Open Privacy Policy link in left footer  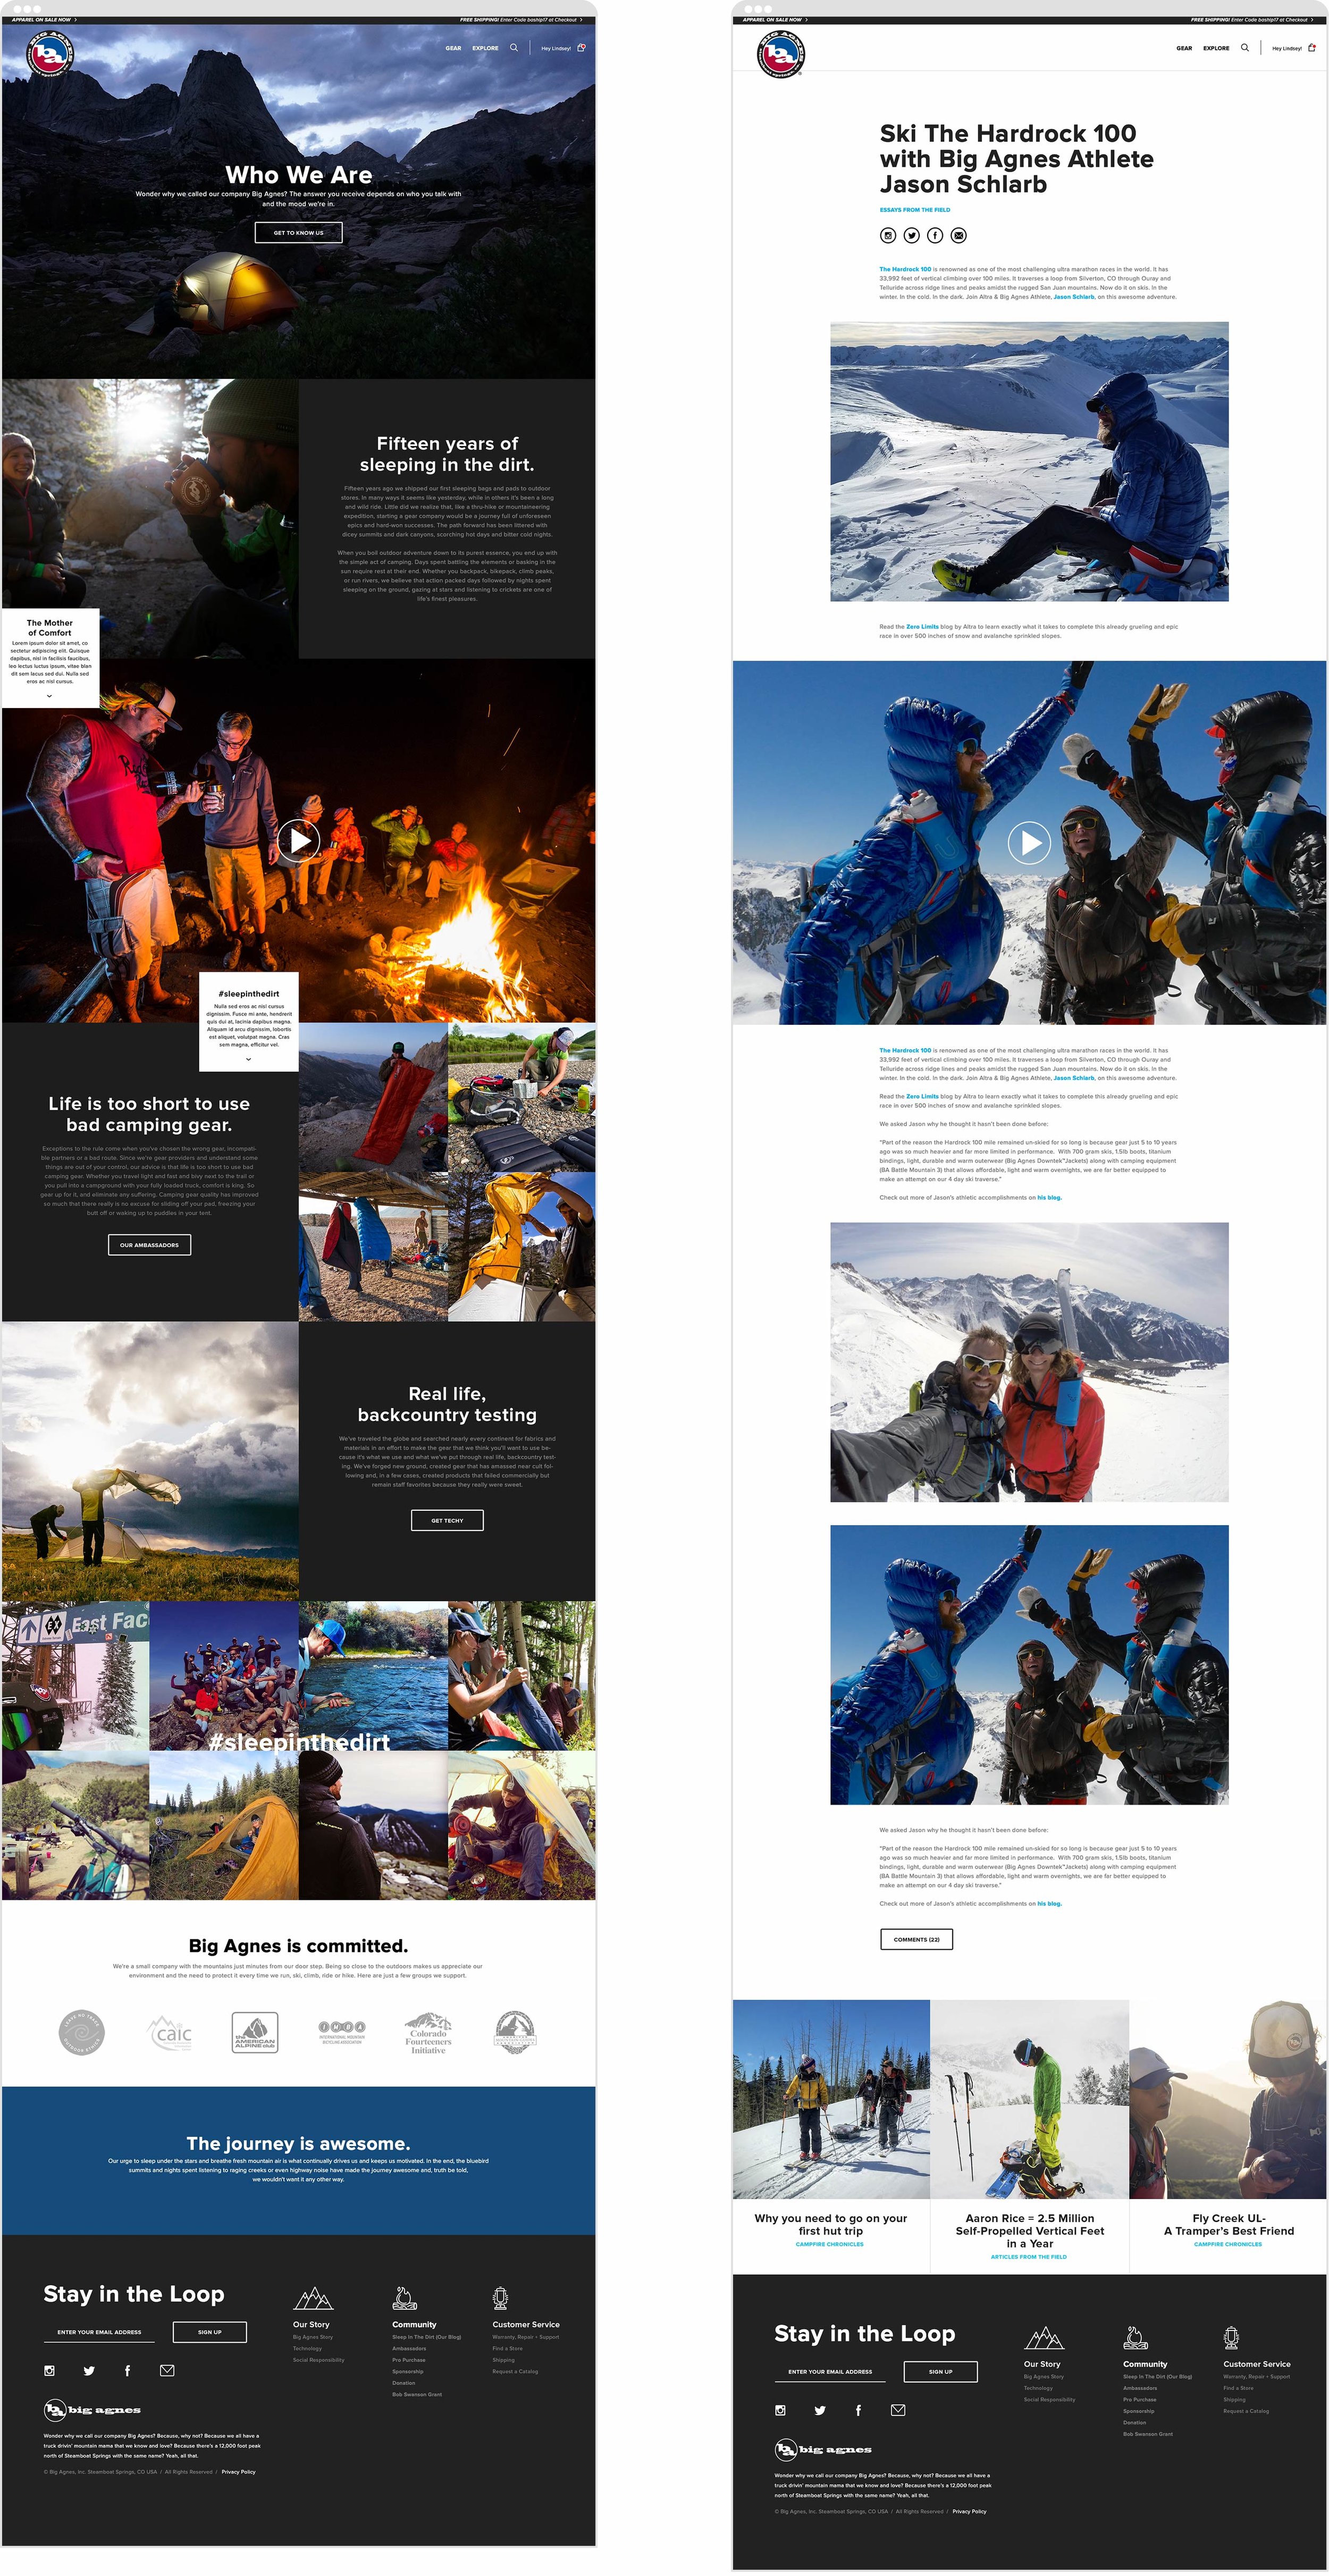coord(238,2472)
